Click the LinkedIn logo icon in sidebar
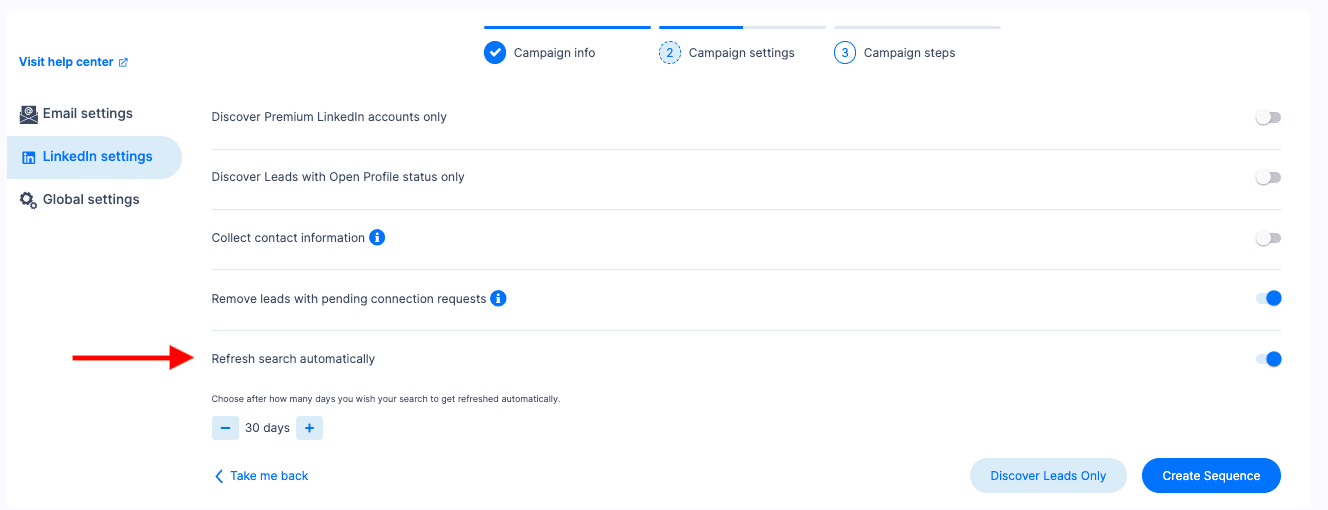This screenshot has height=510, width=1328. click(x=29, y=157)
